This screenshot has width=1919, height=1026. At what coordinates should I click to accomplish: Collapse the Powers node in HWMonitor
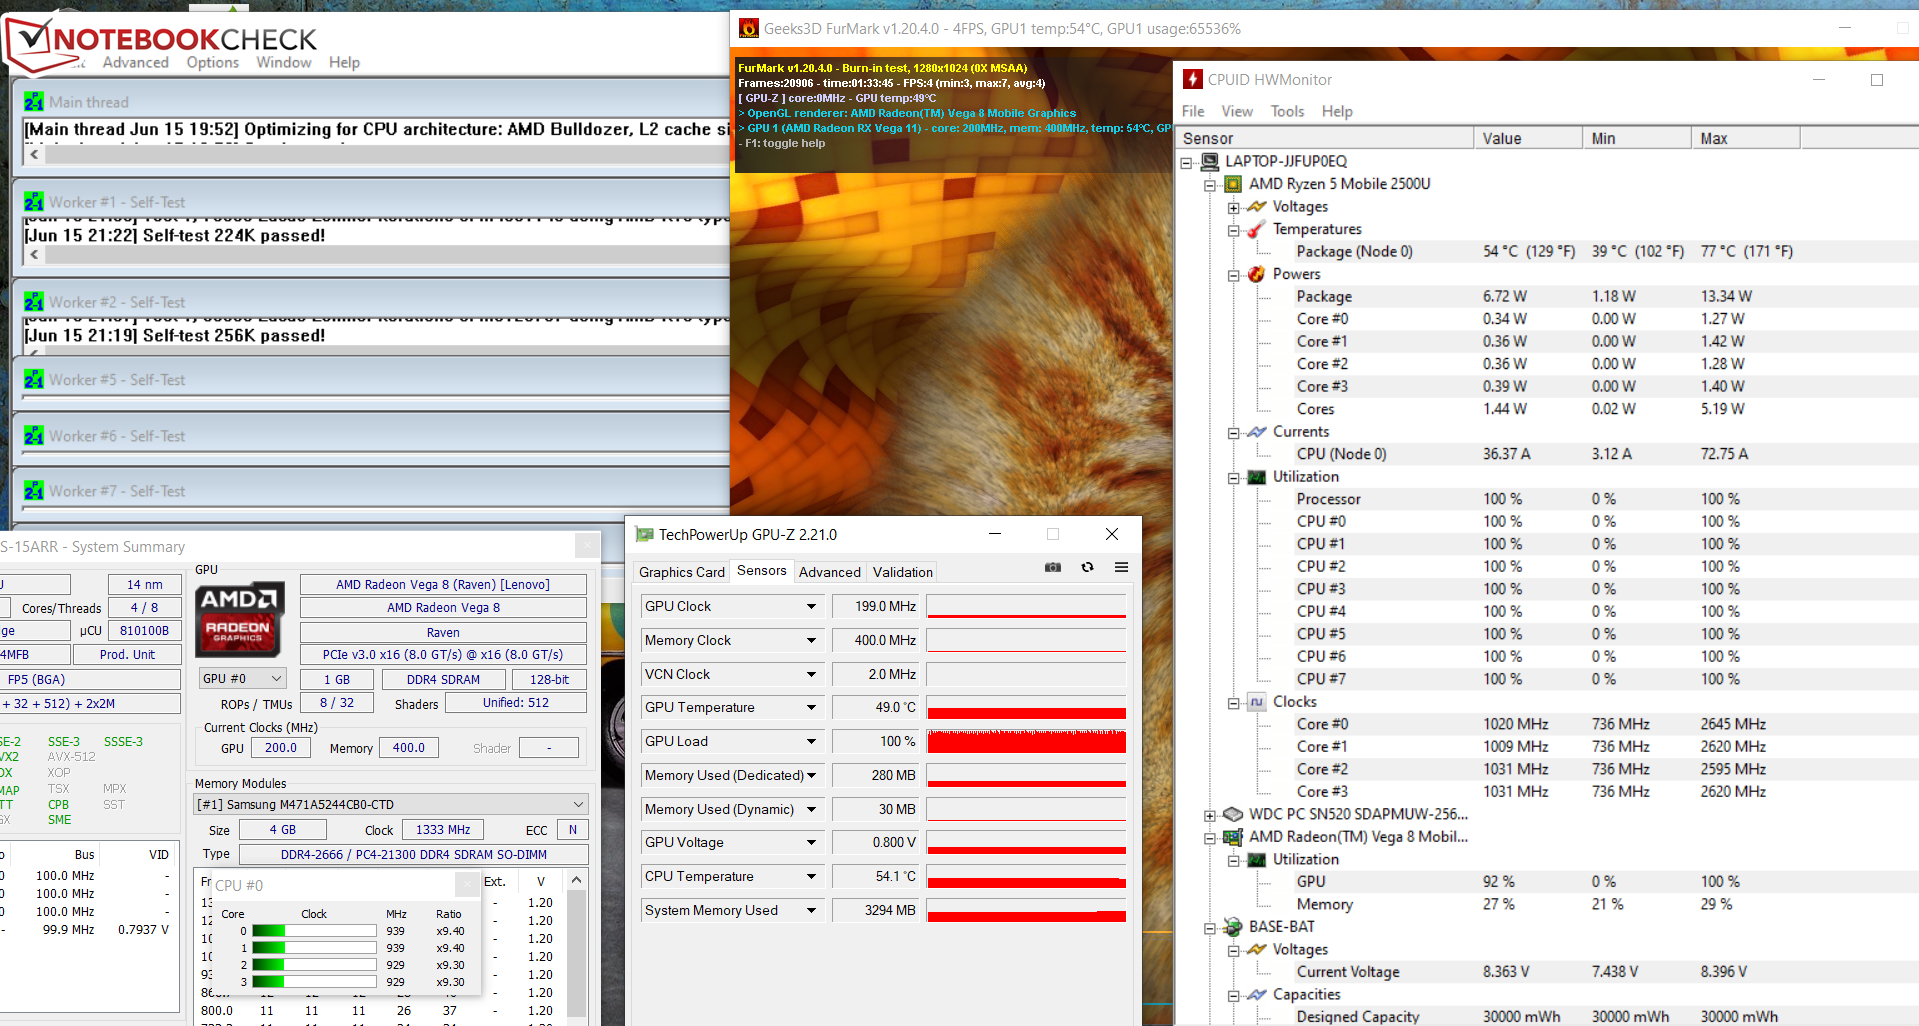pyautogui.click(x=1234, y=275)
